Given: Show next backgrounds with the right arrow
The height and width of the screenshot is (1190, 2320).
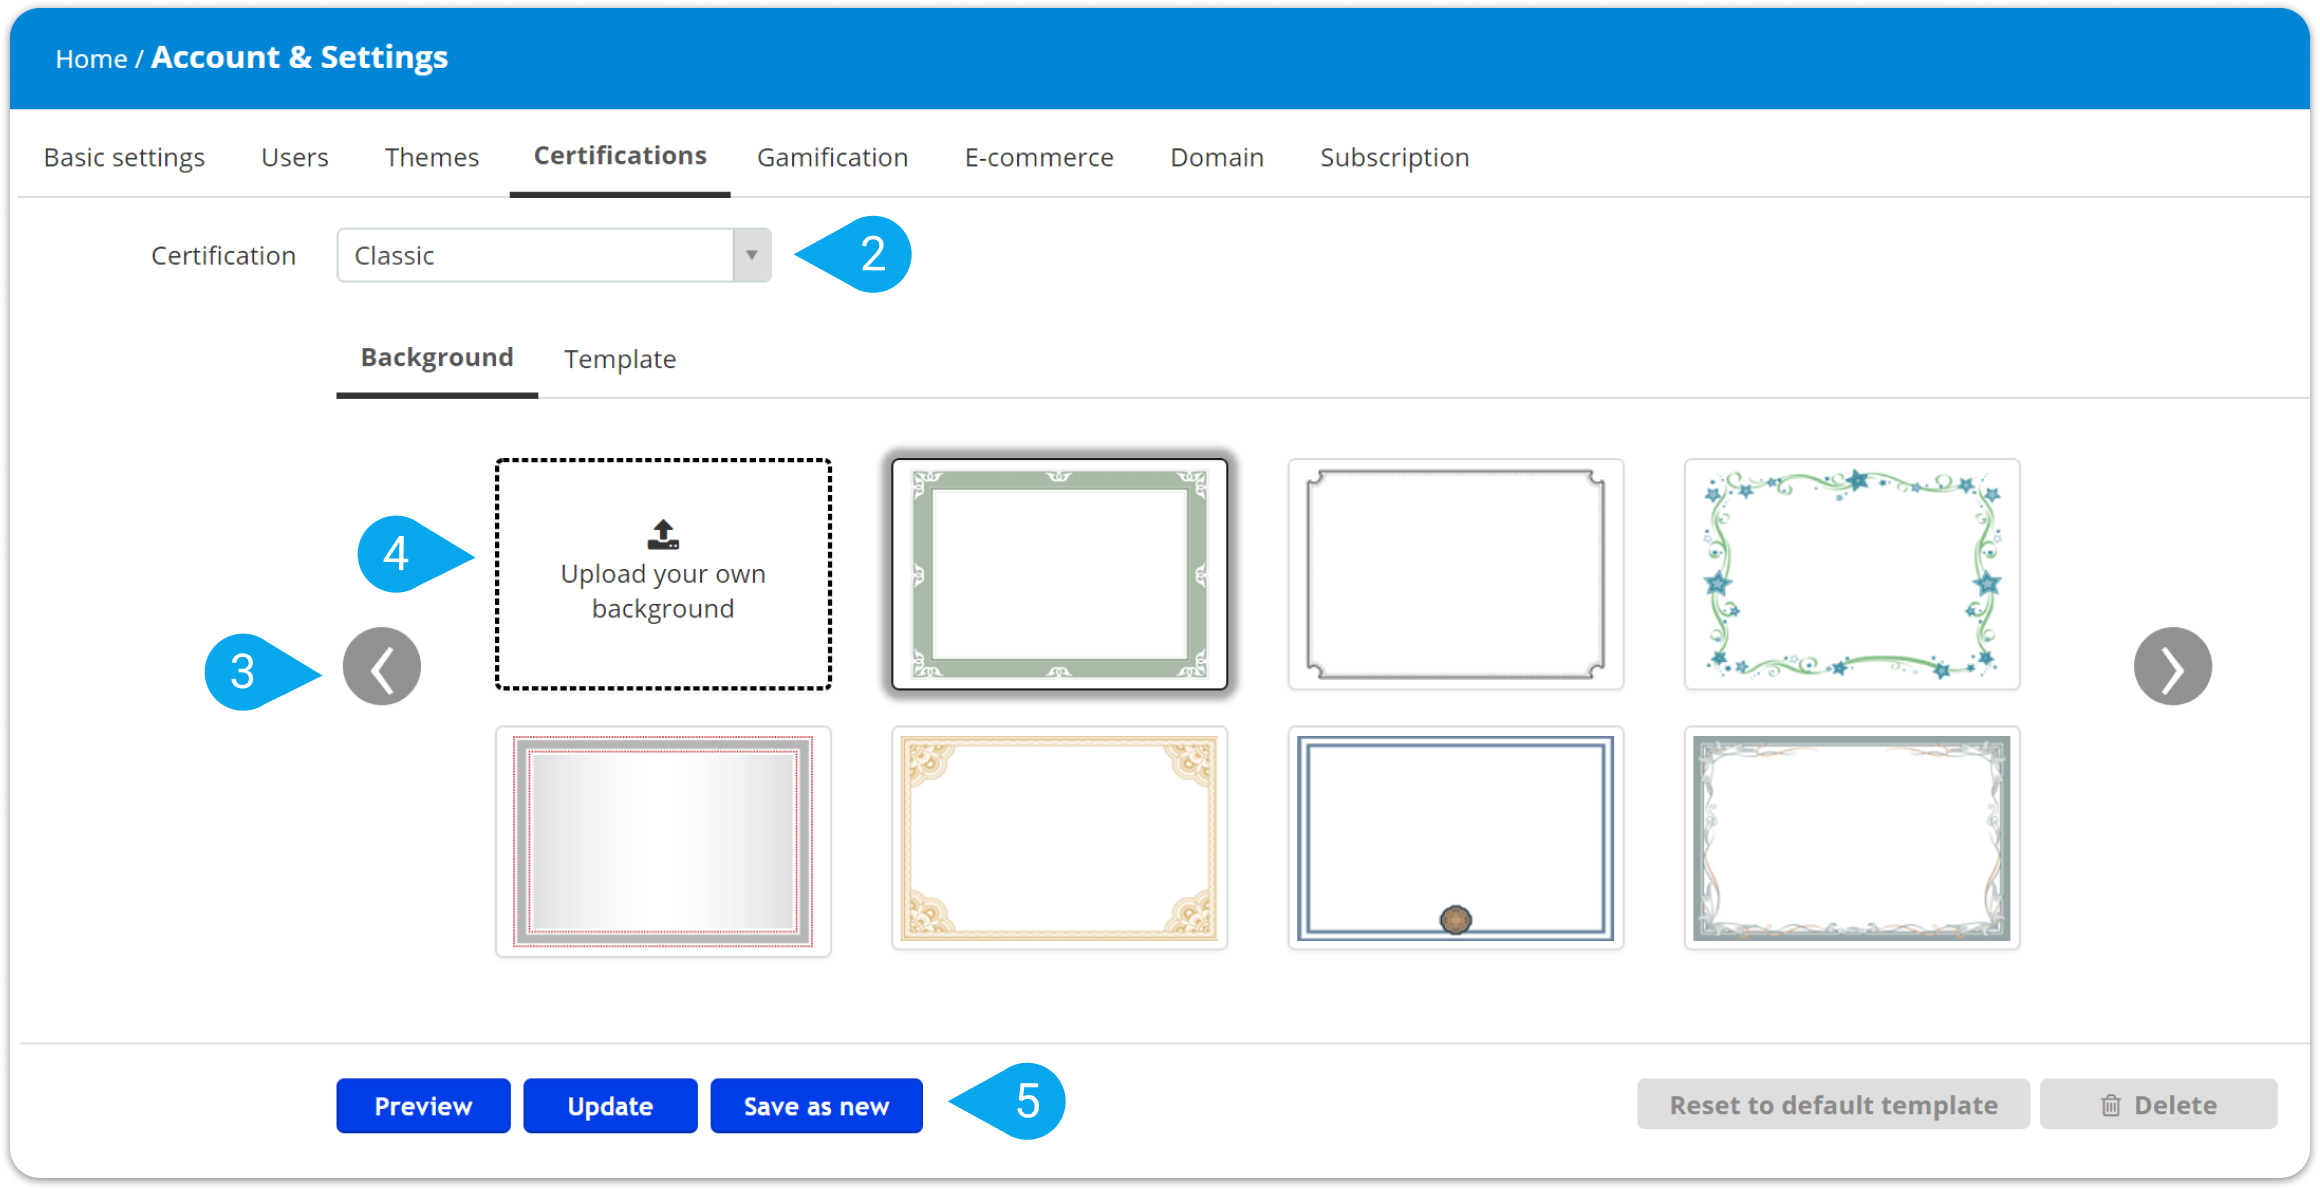Looking at the screenshot, I should point(2172,667).
